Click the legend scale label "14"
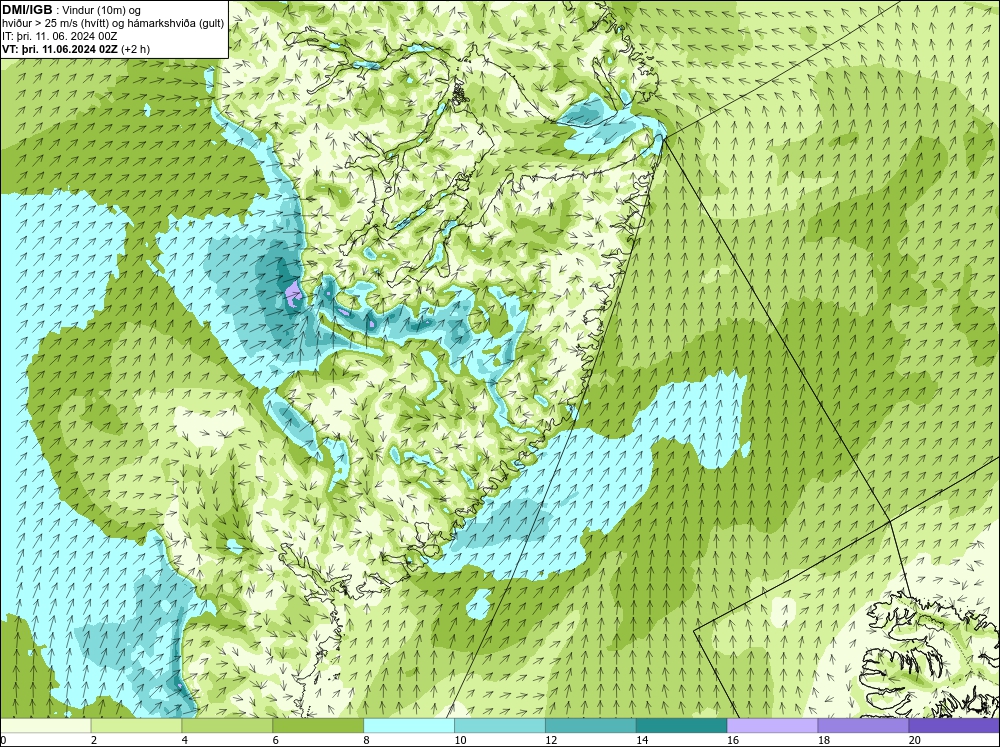Image resolution: width=1000 pixels, height=747 pixels. click(x=642, y=740)
